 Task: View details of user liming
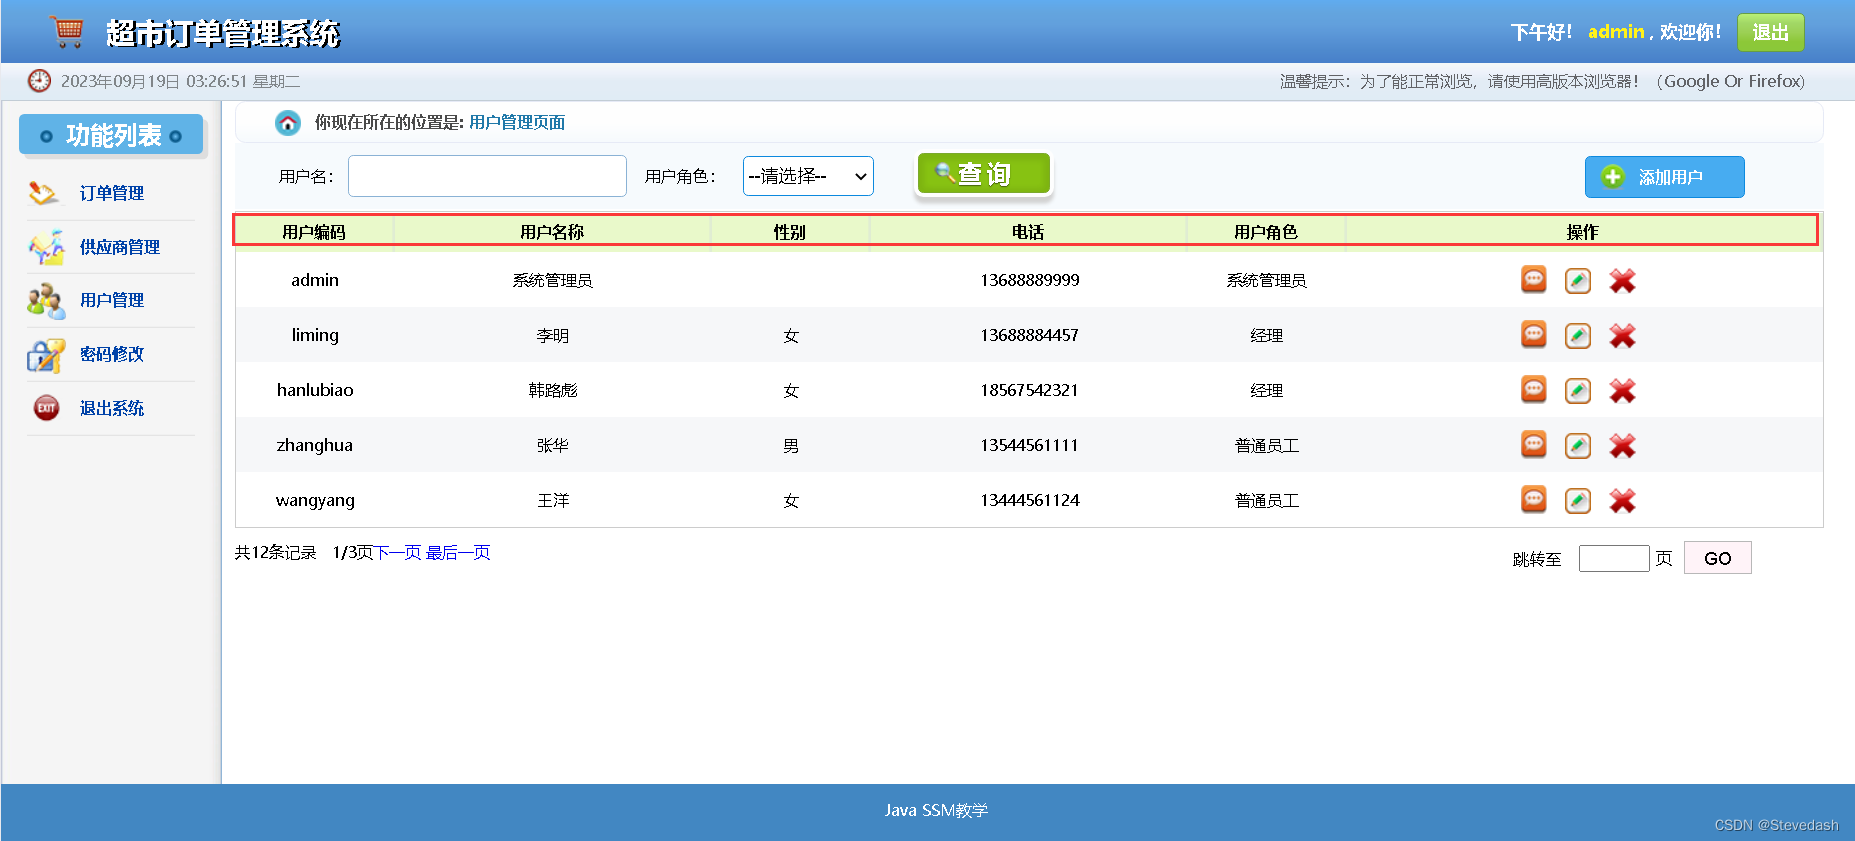[1533, 335]
